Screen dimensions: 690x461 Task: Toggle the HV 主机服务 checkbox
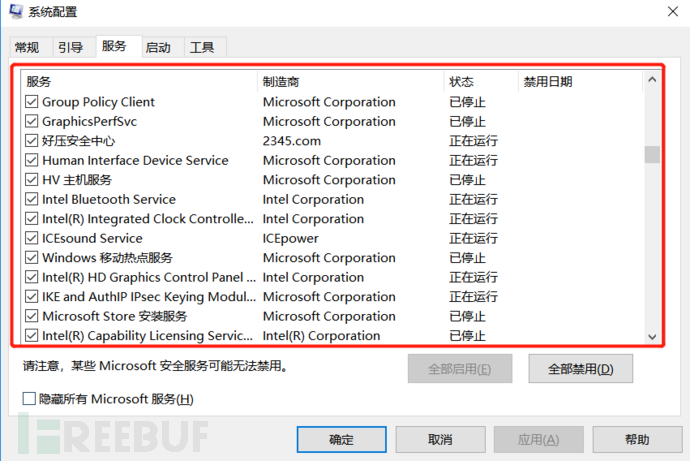click(31, 180)
